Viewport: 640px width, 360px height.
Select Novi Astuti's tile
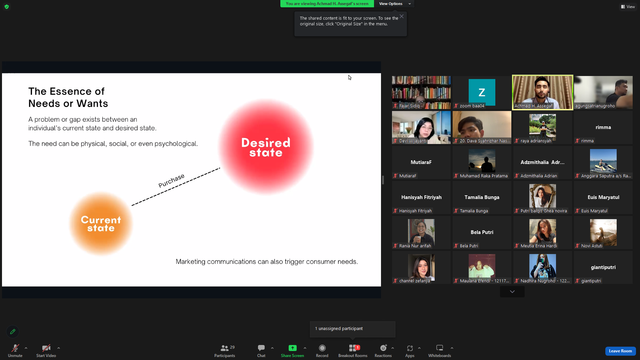603,233
